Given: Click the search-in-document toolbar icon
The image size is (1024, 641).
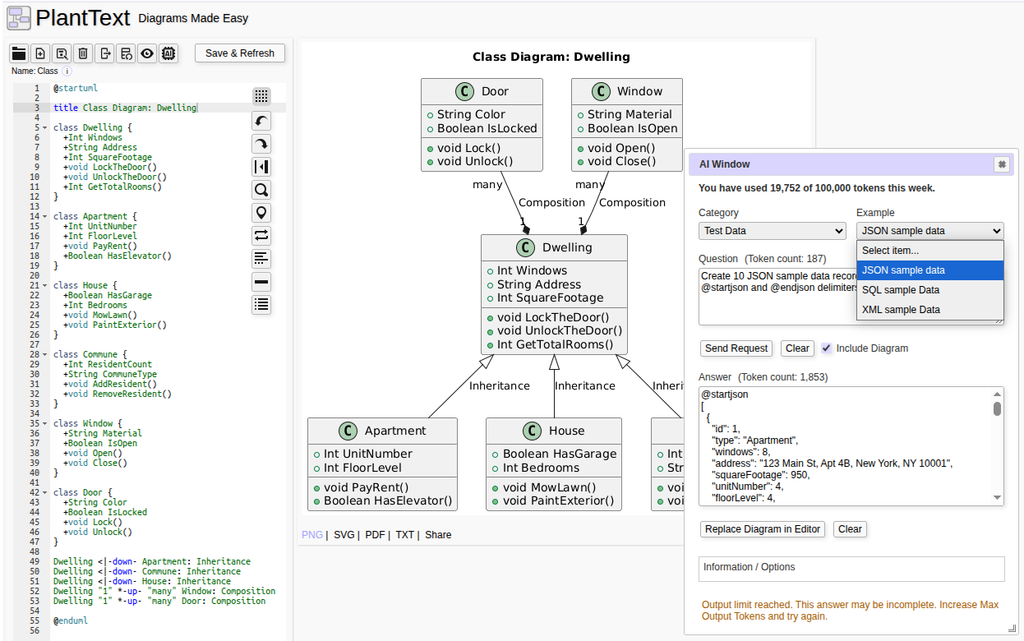Looking at the screenshot, I should tap(62, 54).
